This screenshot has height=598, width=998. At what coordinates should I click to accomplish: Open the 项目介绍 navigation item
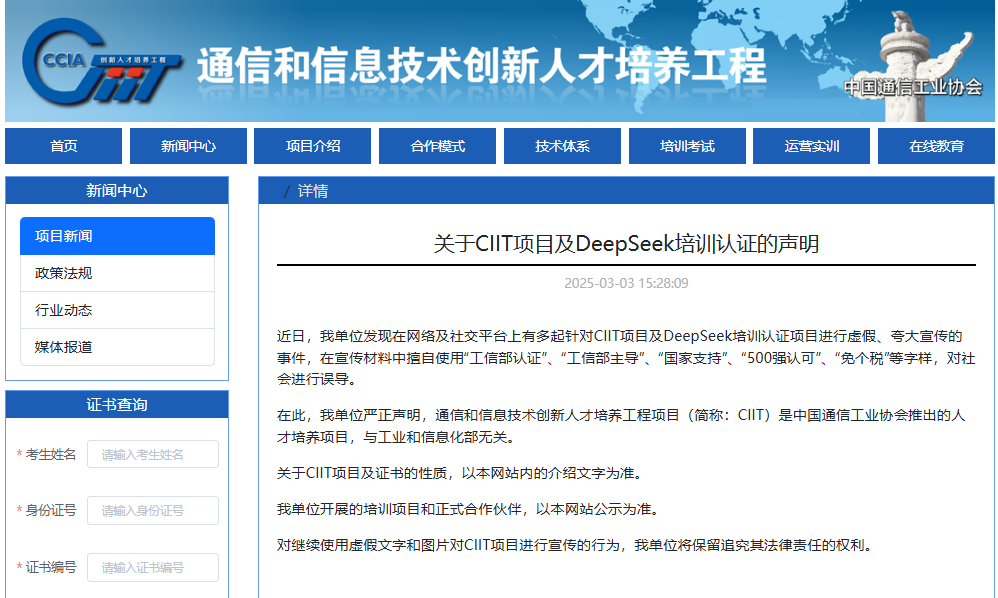[x=313, y=146]
